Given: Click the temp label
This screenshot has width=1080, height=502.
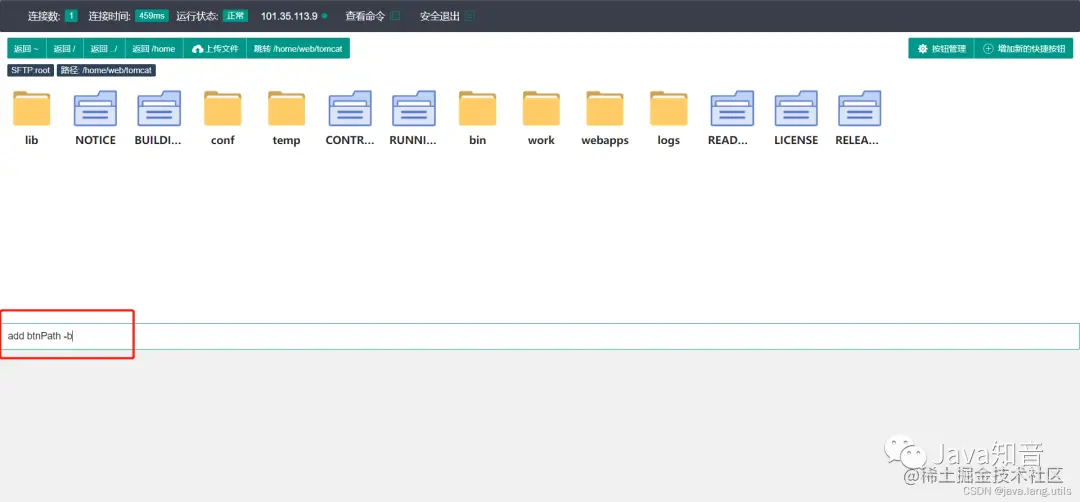Looking at the screenshot, I should pyautogui.click(x=287, y=140).
